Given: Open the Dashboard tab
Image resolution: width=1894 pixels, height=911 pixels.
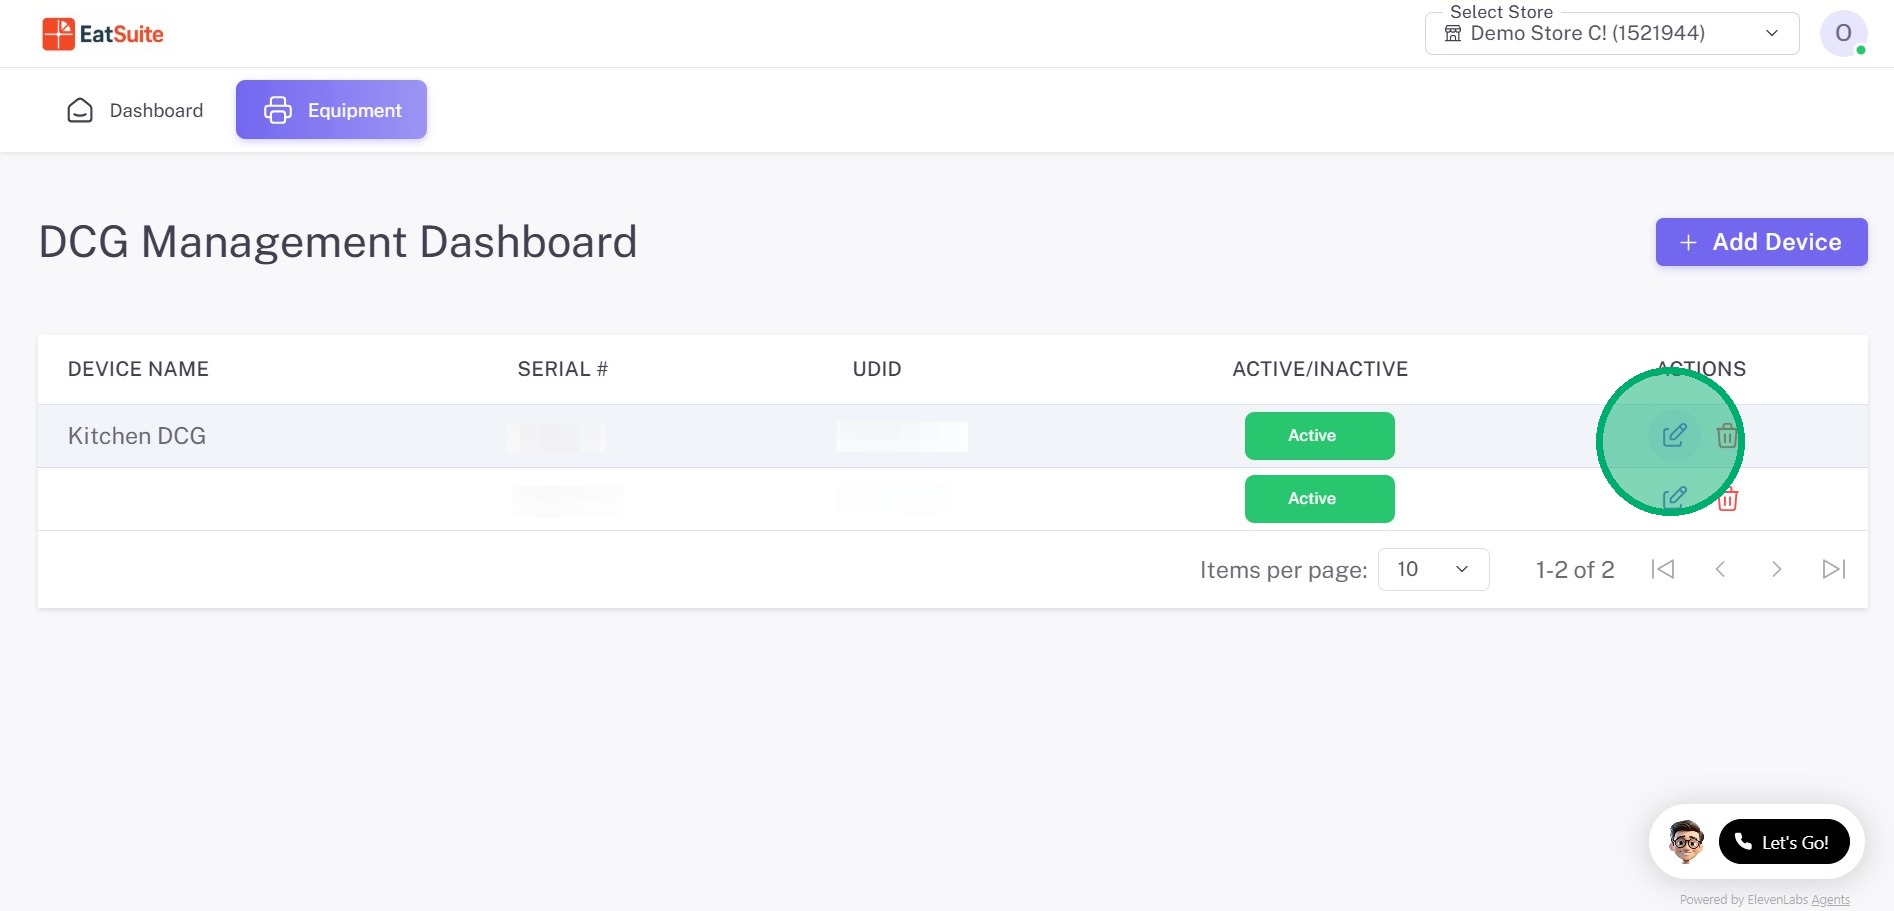Looking at the screenshot, I should pyautogui.click(x=135, y=110).
